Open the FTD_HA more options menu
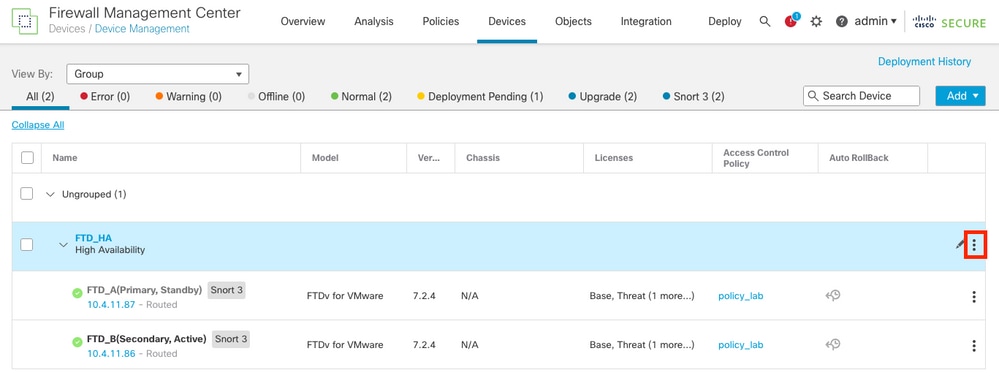The width and height of the screenshot is (999, 376). point(974,245)
